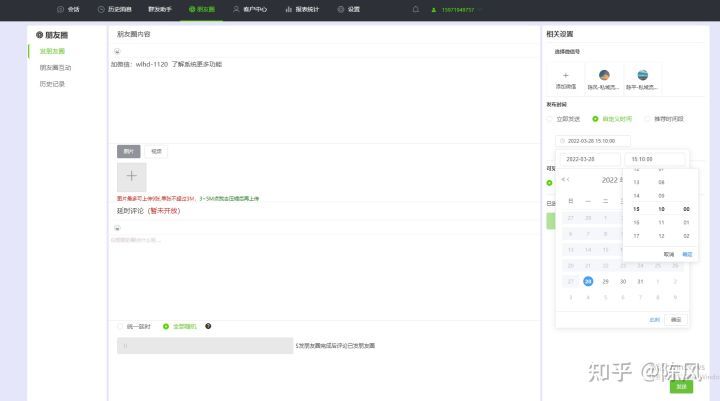Click the emoji icon above the moments text
Image resolution: width=720 pixels, height=401 pixels.
coord(117,53)
